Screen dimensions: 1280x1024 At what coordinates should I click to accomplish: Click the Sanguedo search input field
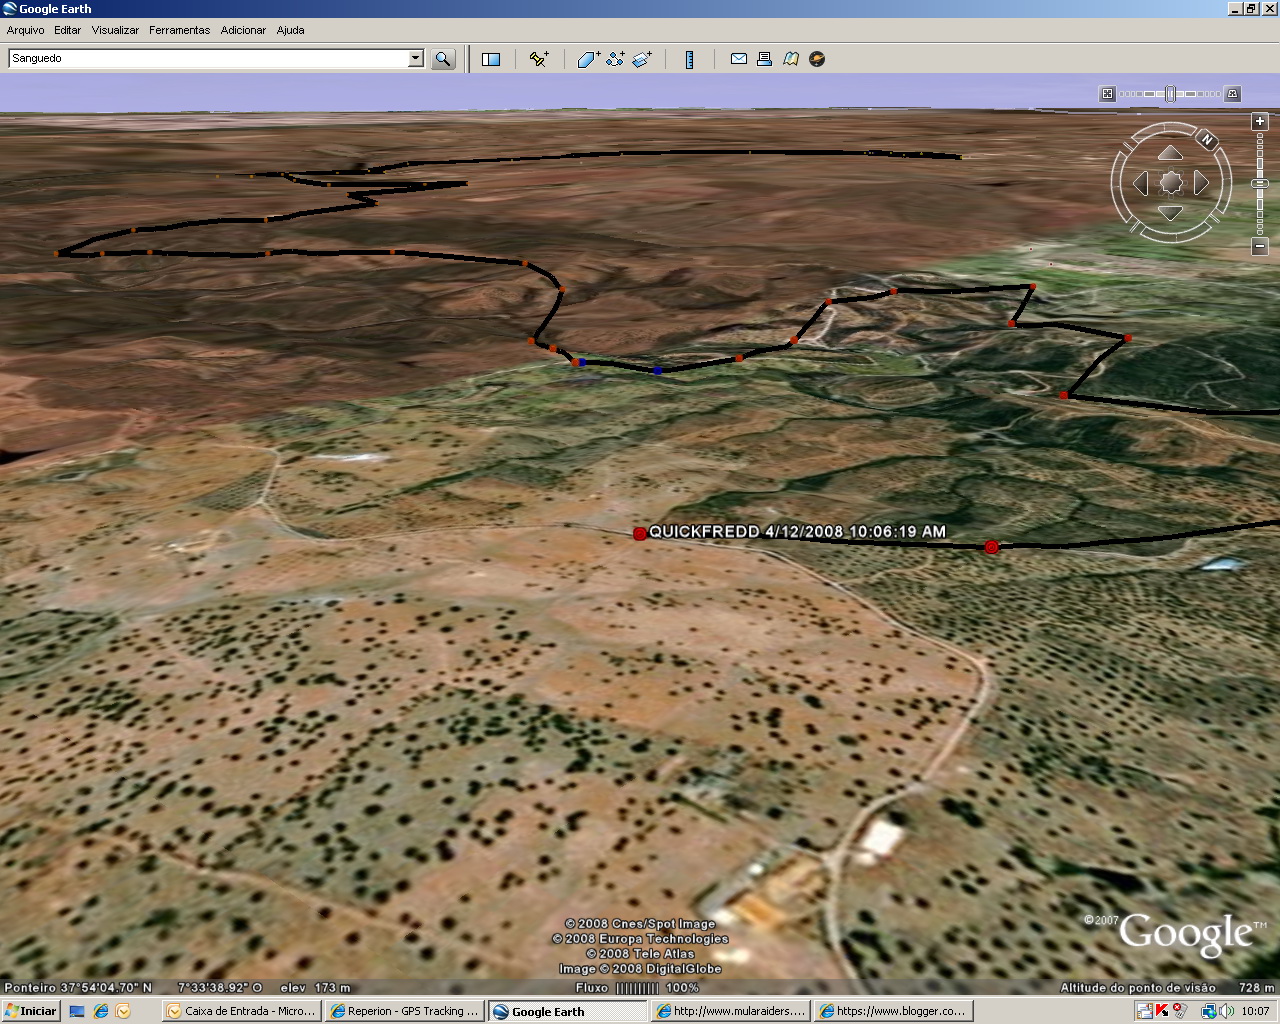208,59
